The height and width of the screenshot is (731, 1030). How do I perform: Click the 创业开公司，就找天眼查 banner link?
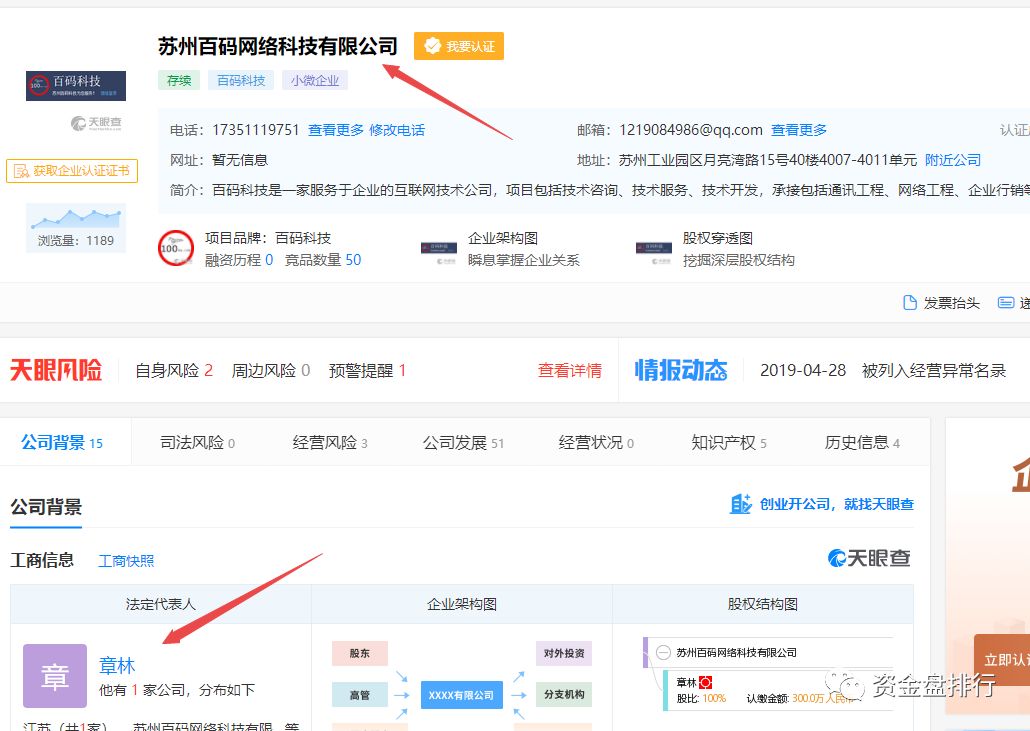click(x=822, y=504)
